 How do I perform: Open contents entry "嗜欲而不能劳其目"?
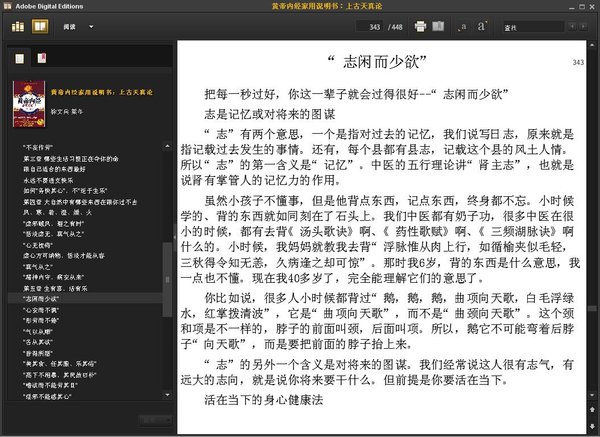pyautogui.click(x=50, y=385)
